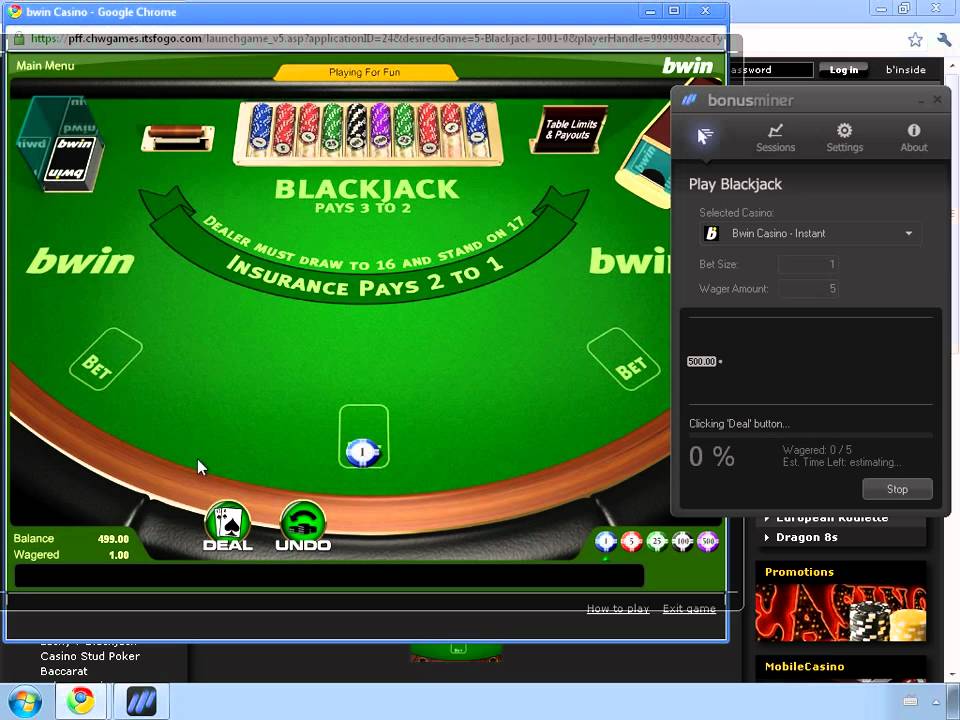Bookmark page with star icon
Image resolution: width=960 pixels, height=720 pixels.
pyautogui.click(x=915, y=40)
